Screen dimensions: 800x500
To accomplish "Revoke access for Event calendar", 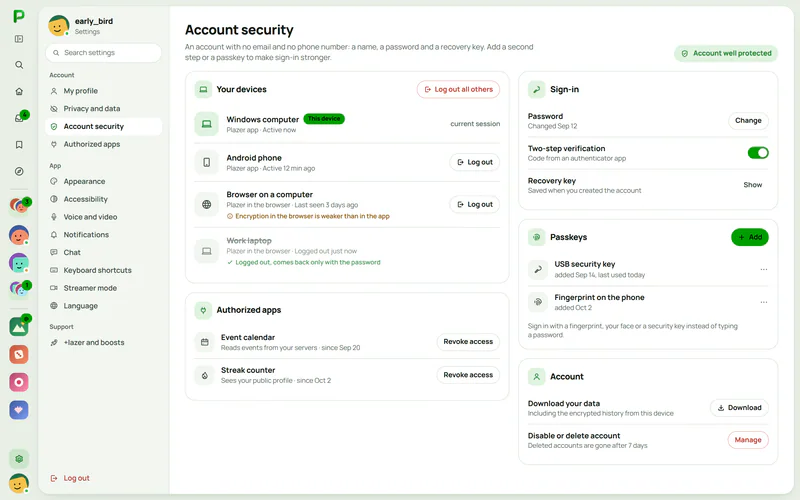I will (x=468, y=342).
